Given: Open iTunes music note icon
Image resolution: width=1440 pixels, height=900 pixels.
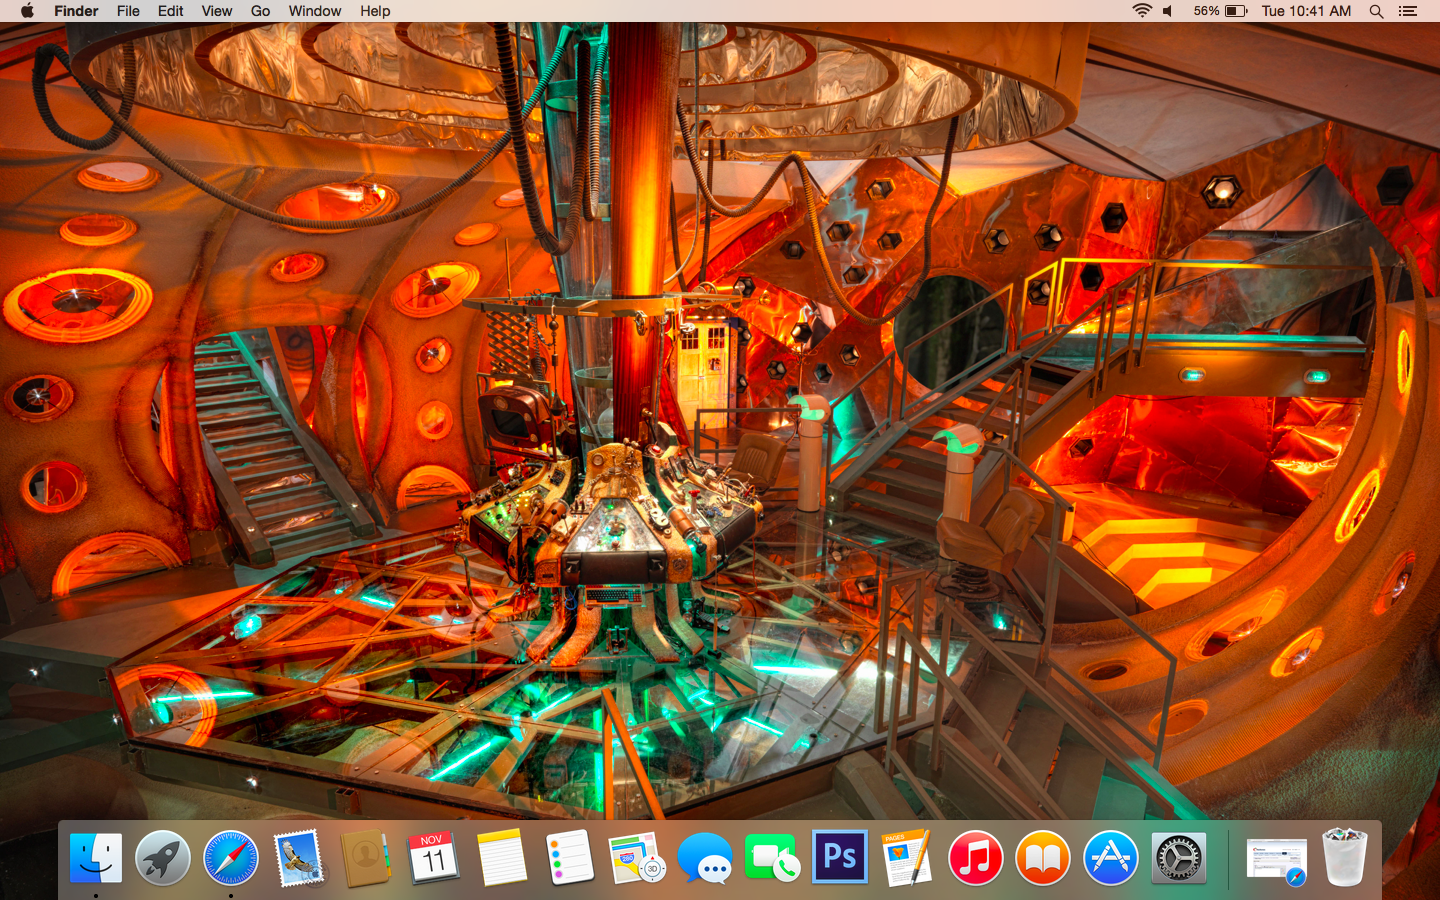Looking at the screenshot, I should 976,858.
